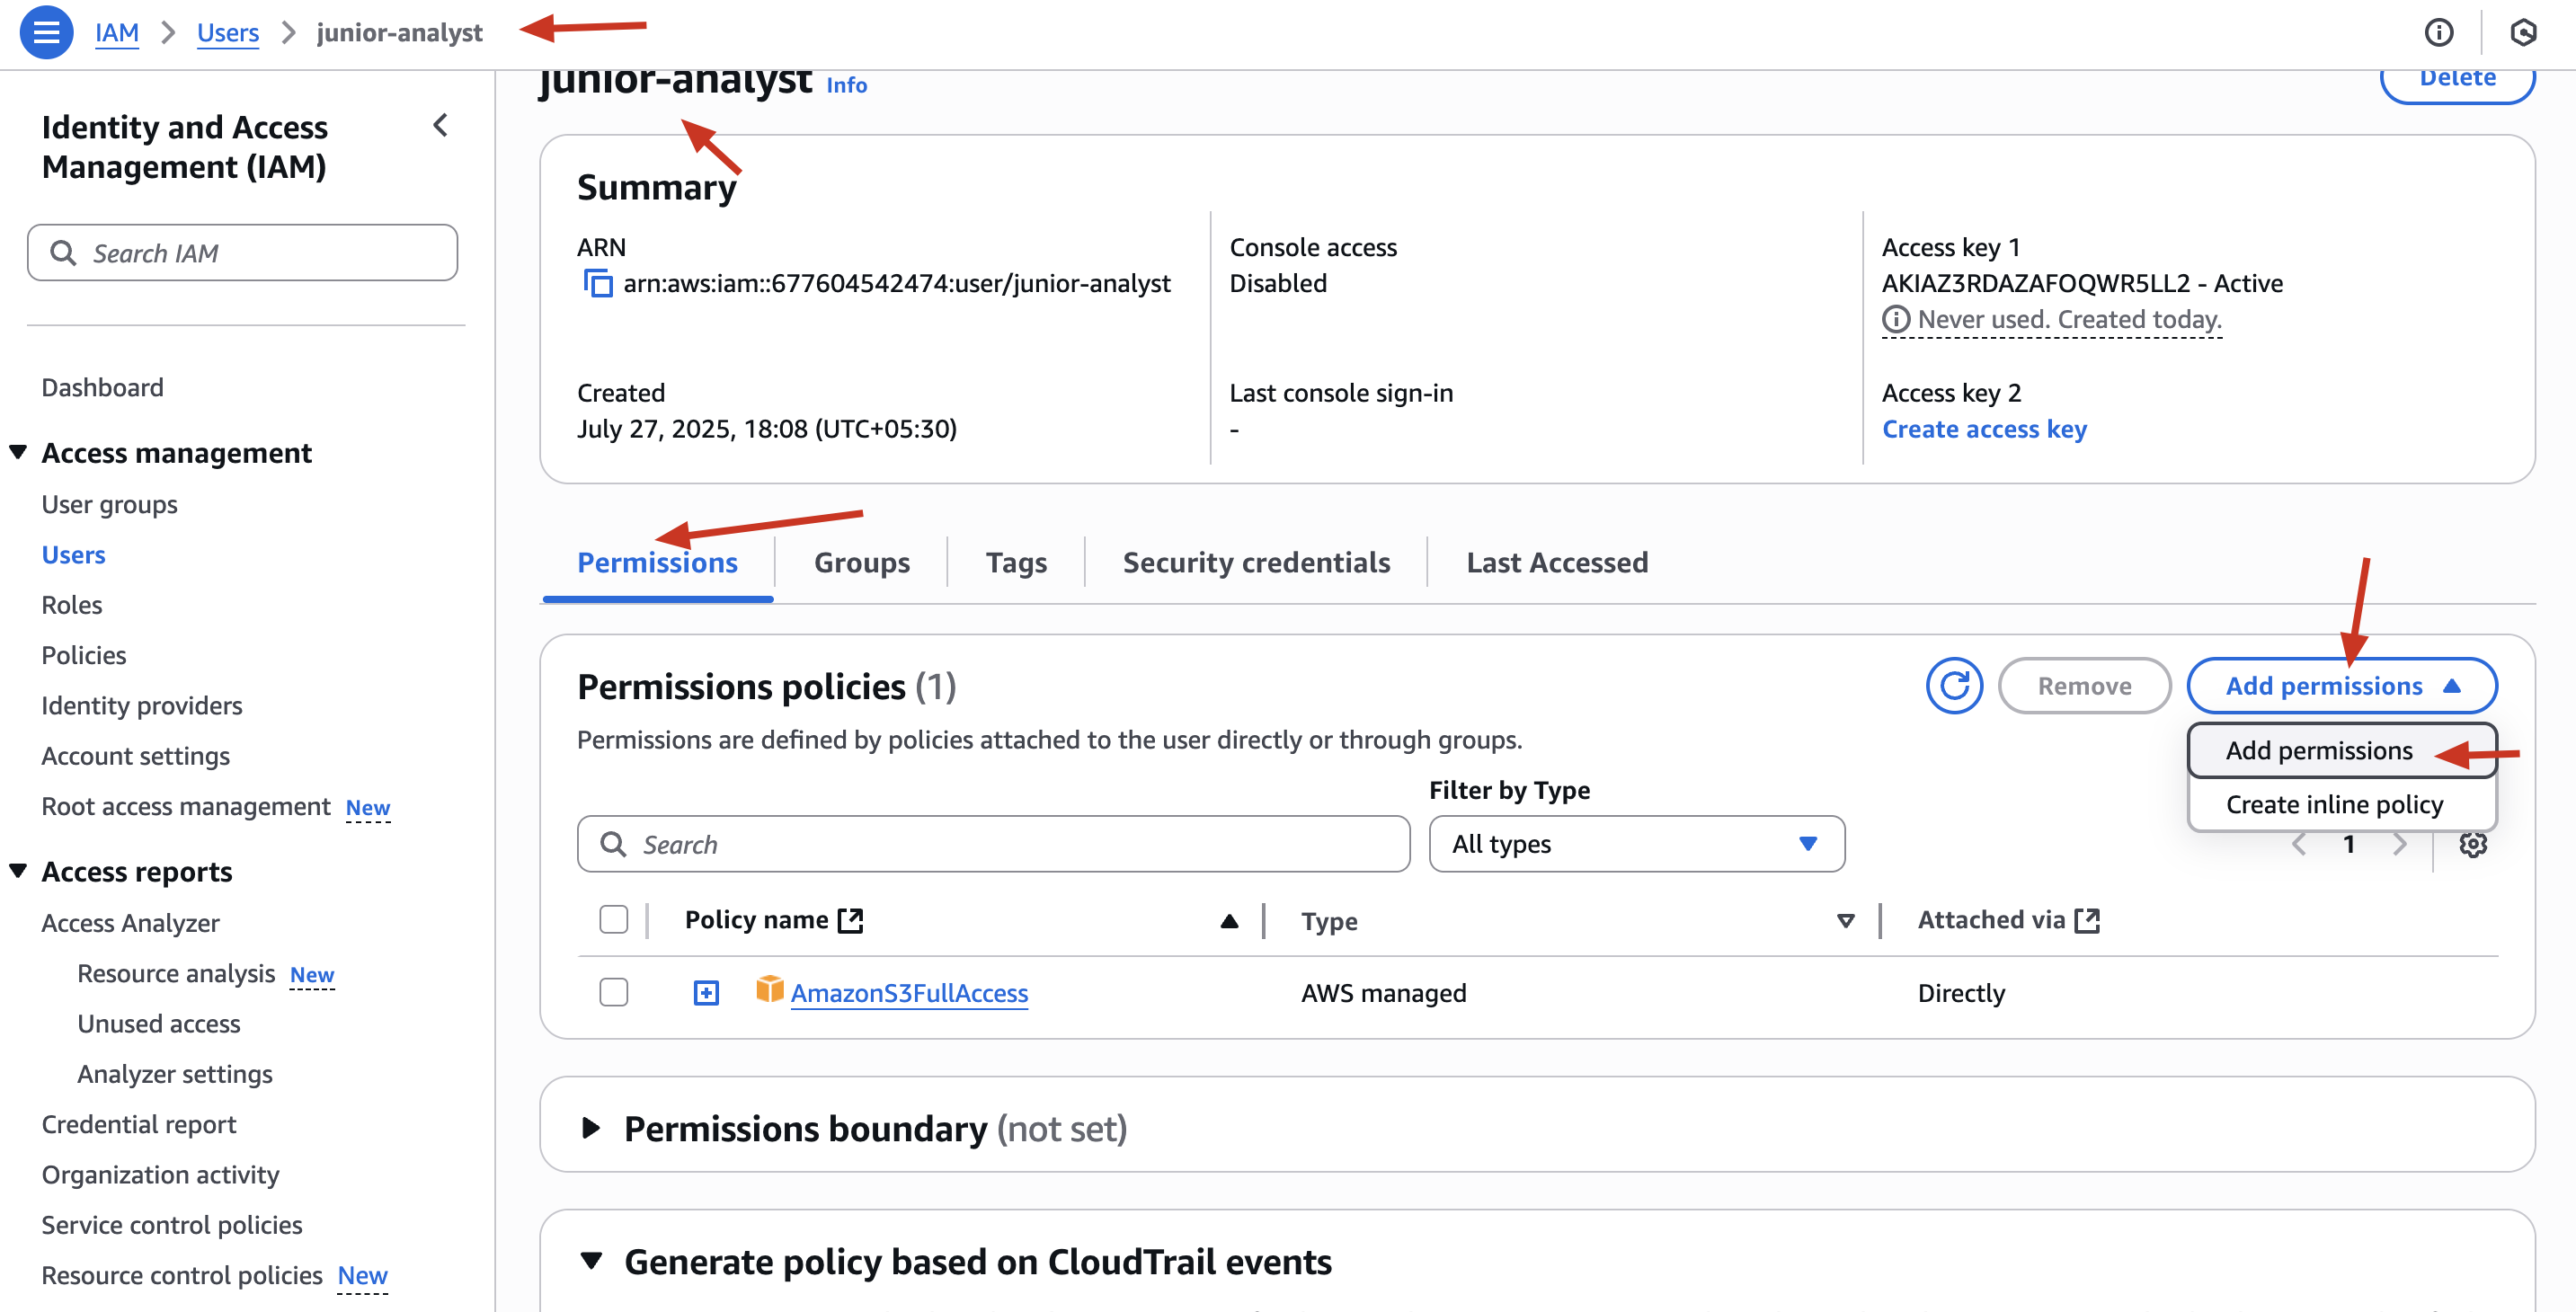Click the AWS managed type cell
Image resolution: width=2576 pixels, height=1312 pixels.
tap(1383, 993)
